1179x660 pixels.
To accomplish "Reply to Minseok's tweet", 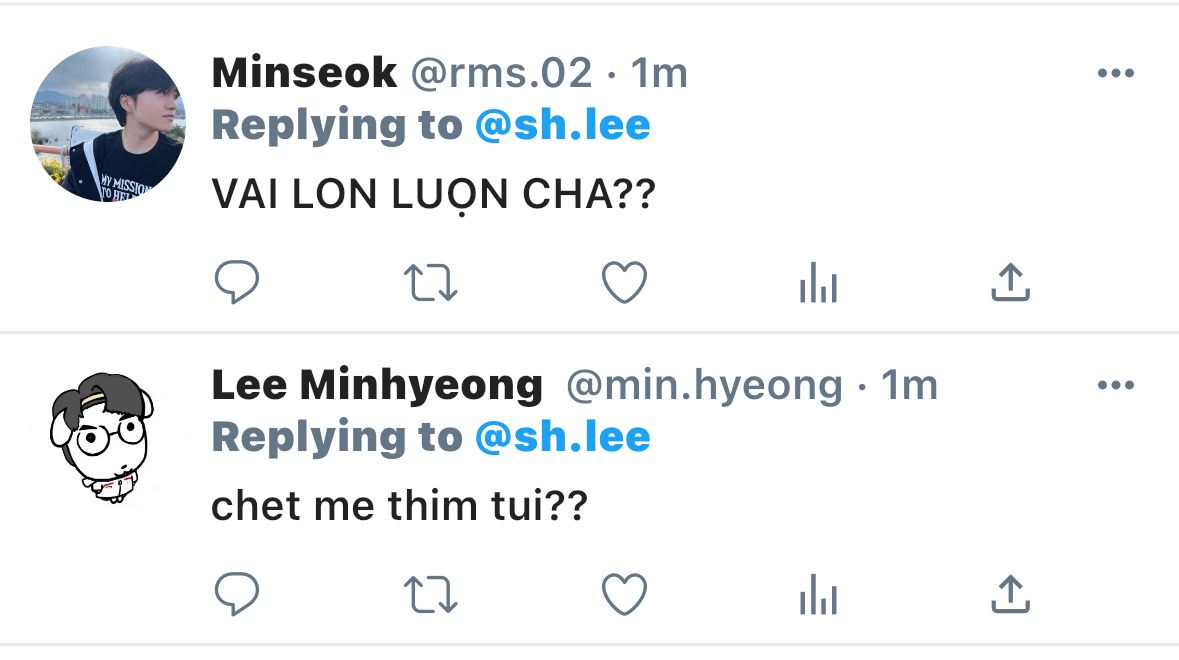I will coord(237,282).
